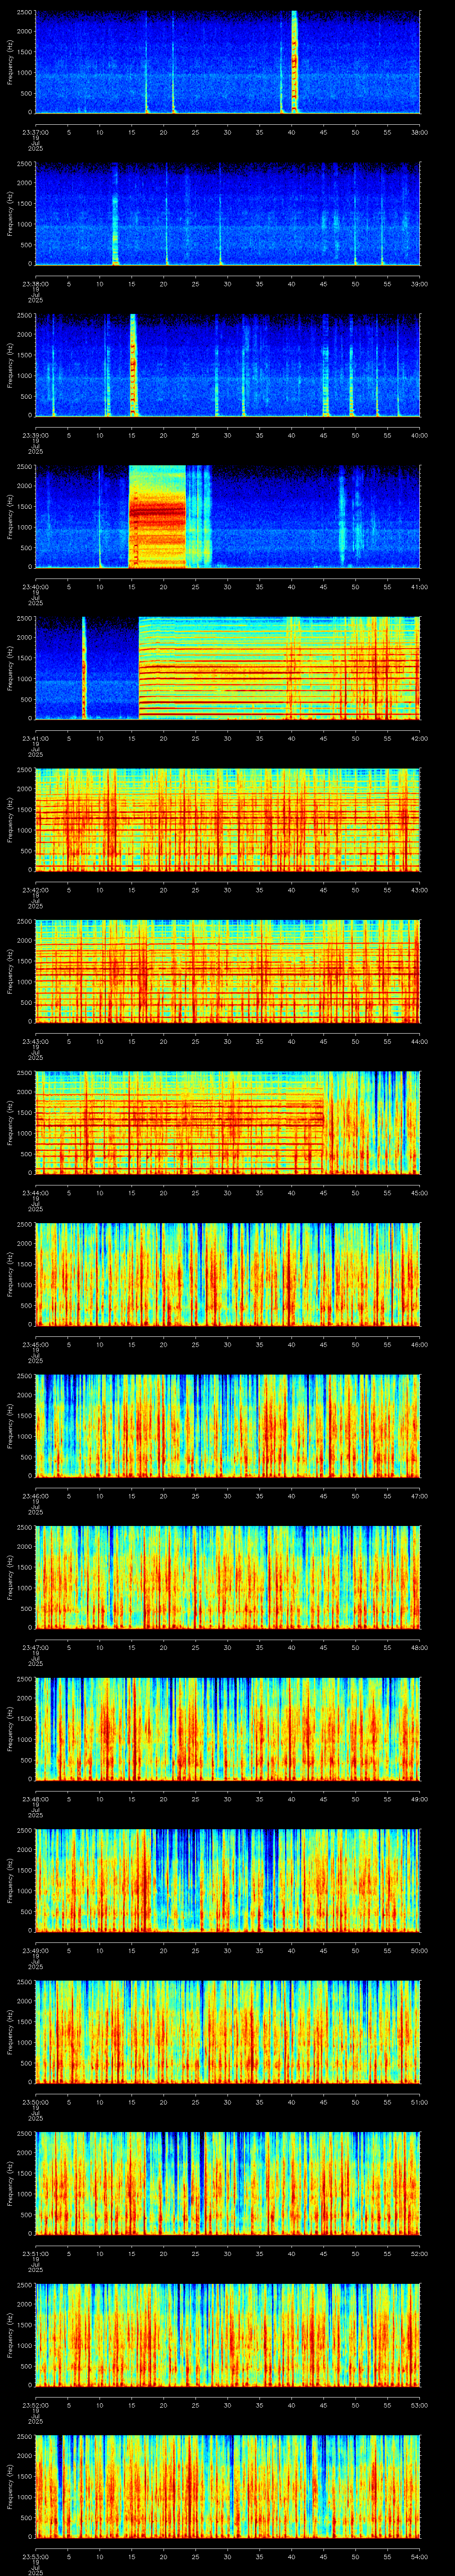Open the spectrogram panel starting at 23:43:00

228,972
